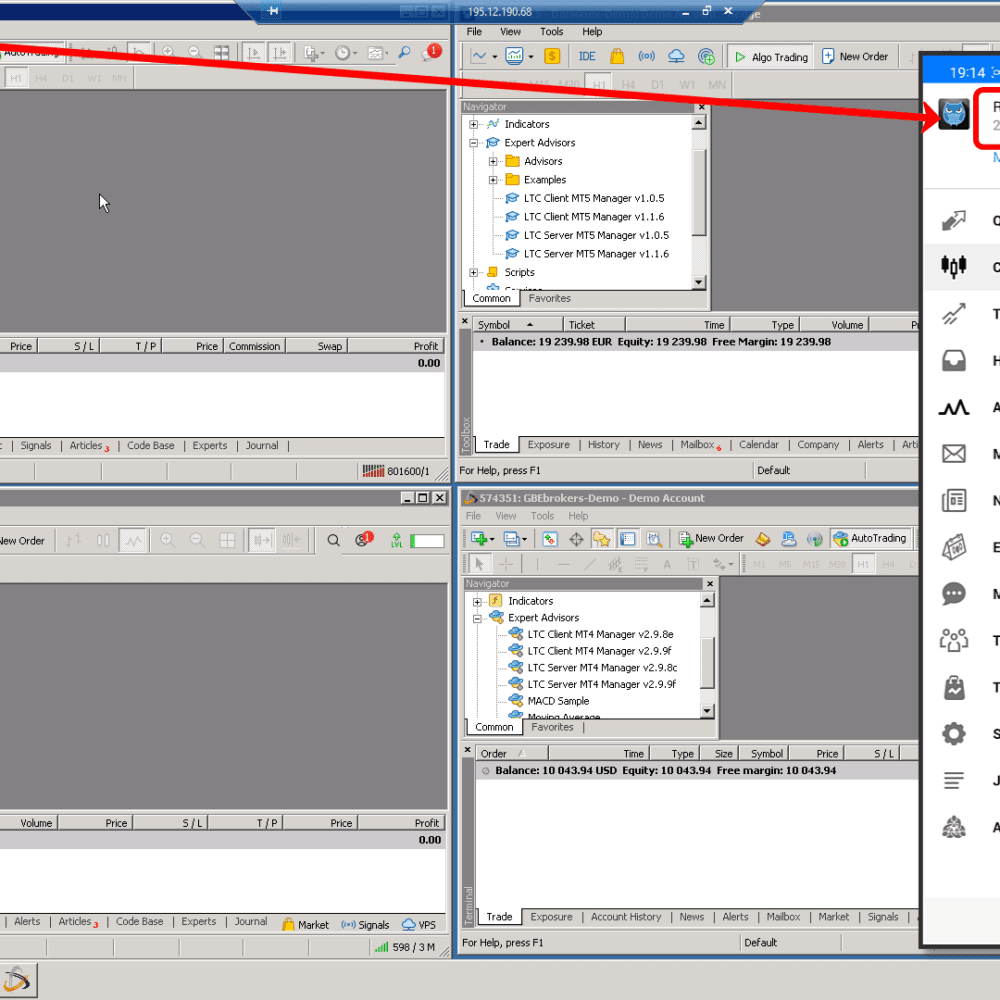Open the Market shopping bag in MT5 toolbar
This screenshot has height=1000, width=1000.
(617, 57)
